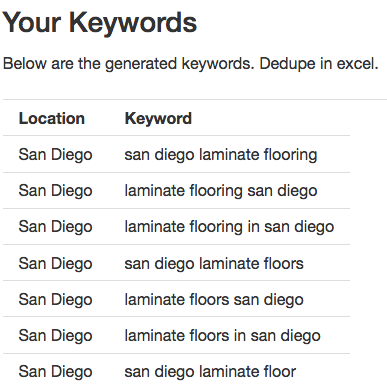Select keyword 'san diego laminate floors'
This screenshot has width=387, height=385.
point(214,263)
